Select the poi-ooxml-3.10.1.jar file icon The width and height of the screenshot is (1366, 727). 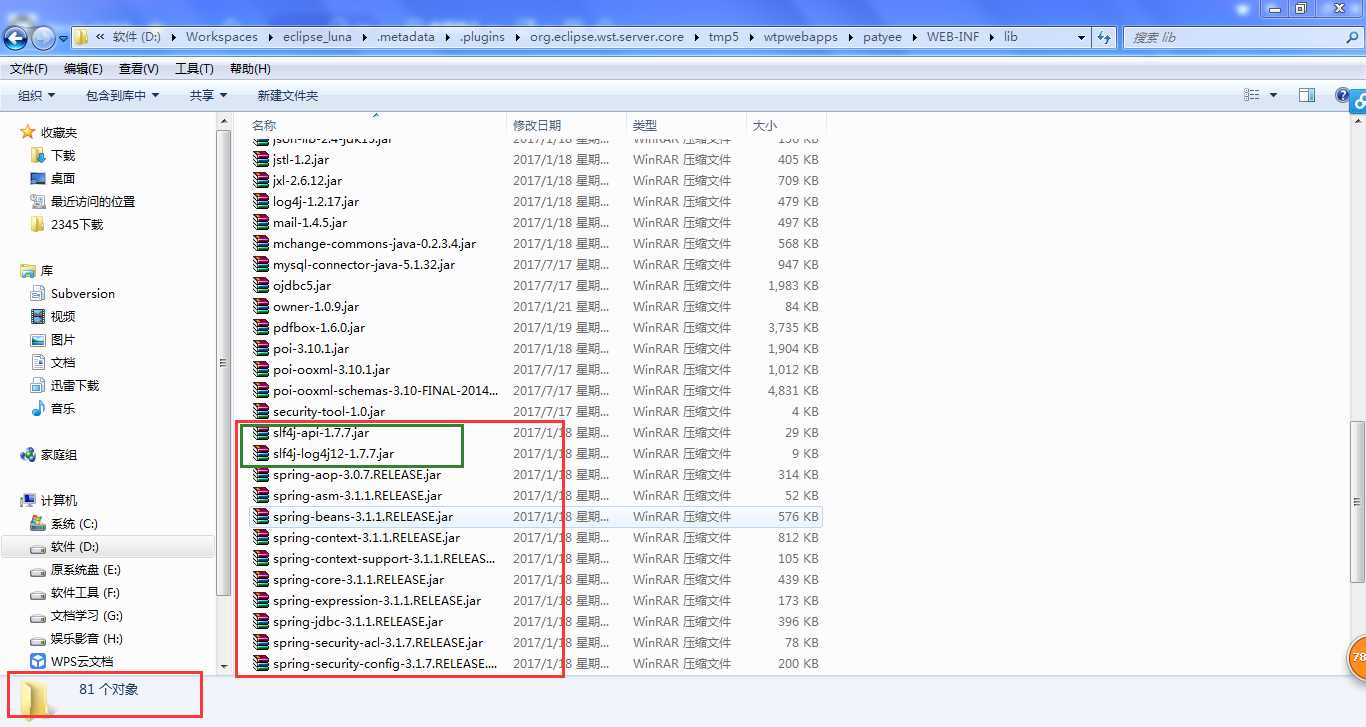[x=260, y=369]
